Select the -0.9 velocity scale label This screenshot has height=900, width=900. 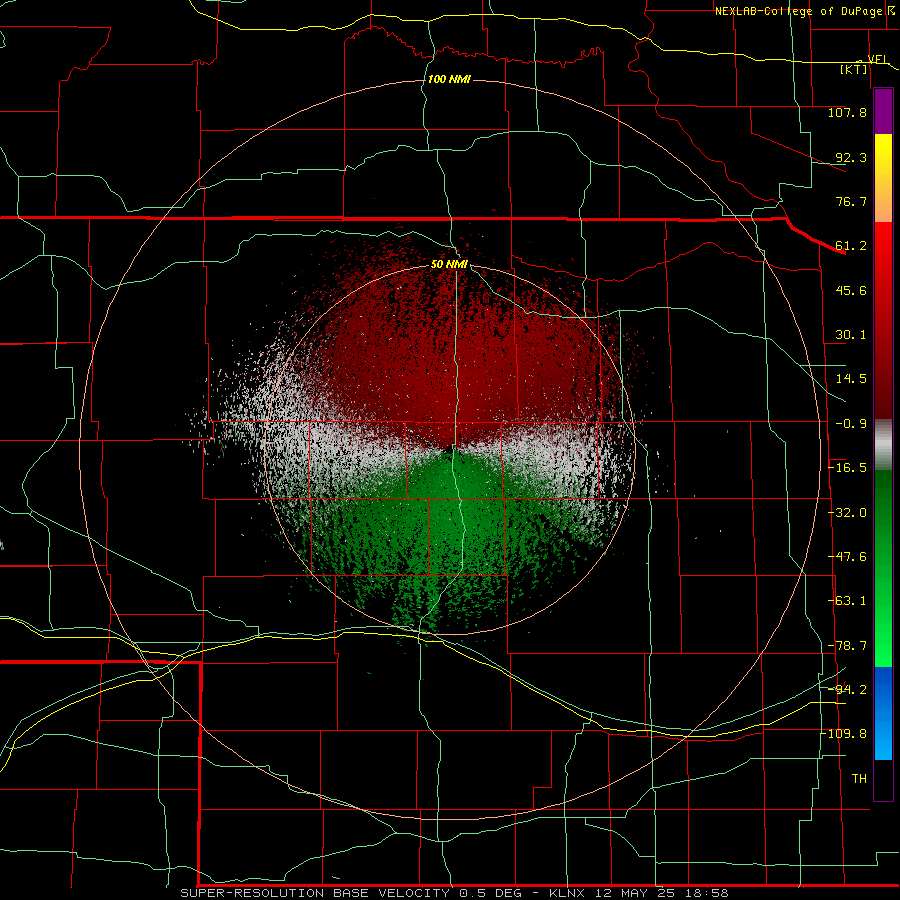pos(851,424)
